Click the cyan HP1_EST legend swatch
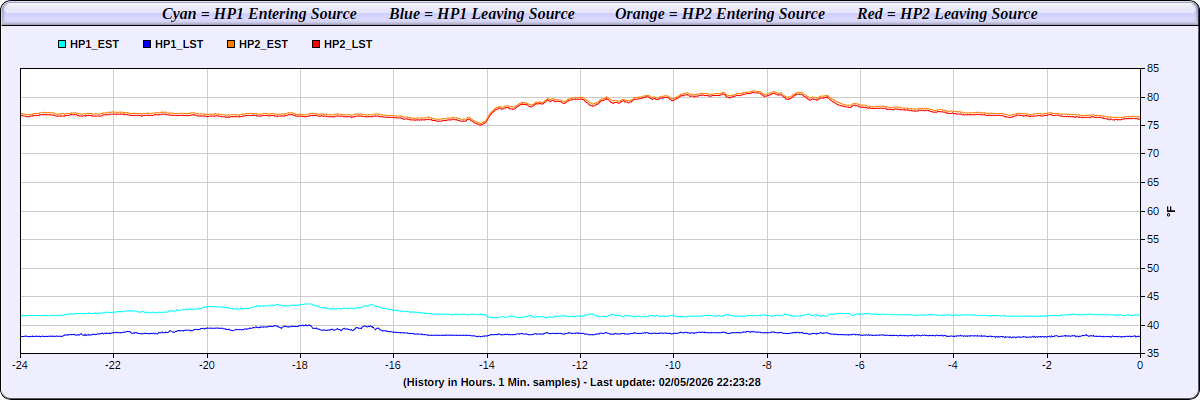 click(62, 45)
